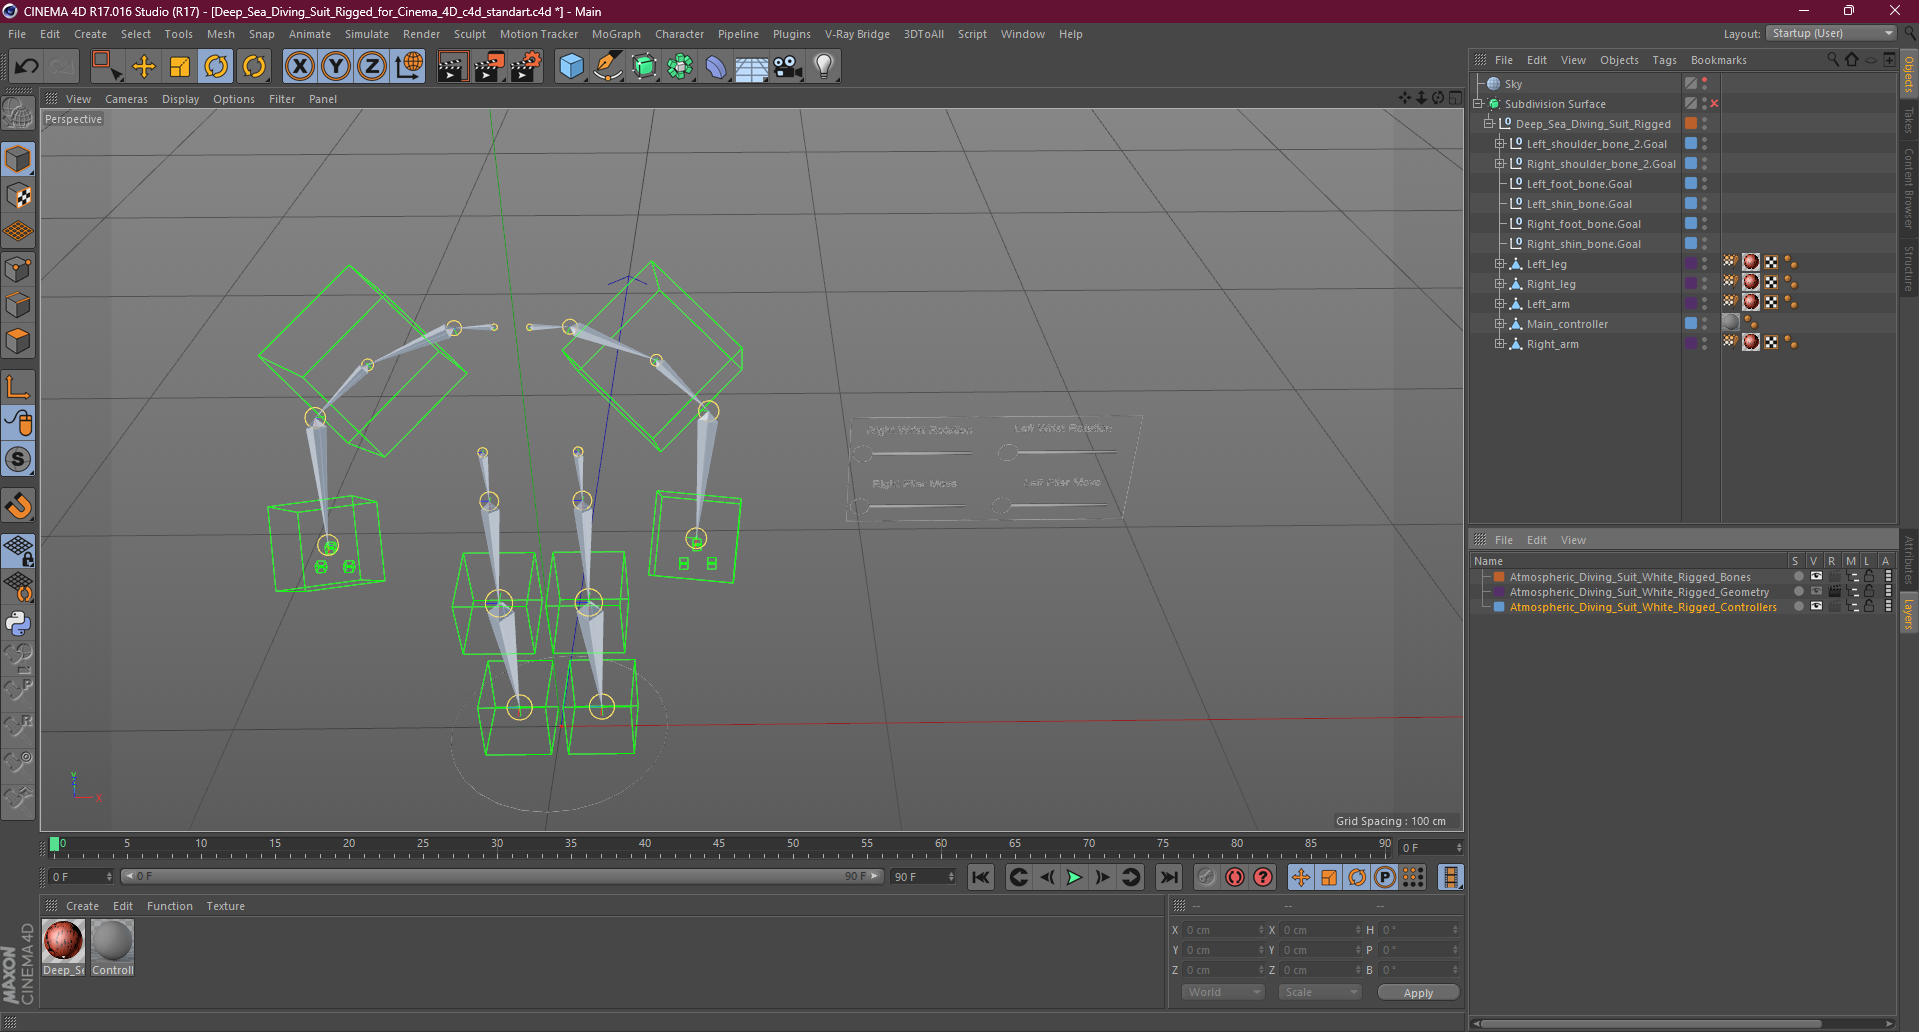Go to end of animation
Viewport: 1919px width, 1032px height.
click(x=1168, y=877)
